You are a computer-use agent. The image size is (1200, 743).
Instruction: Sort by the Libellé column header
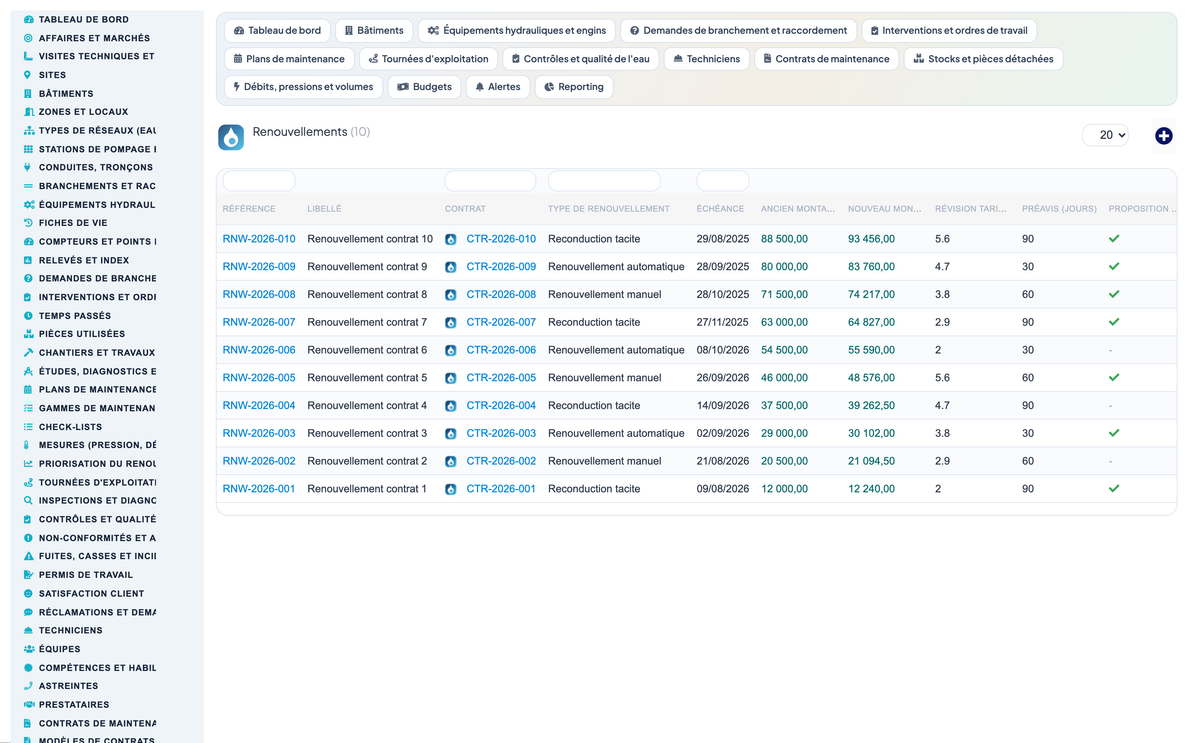[324, 209]
